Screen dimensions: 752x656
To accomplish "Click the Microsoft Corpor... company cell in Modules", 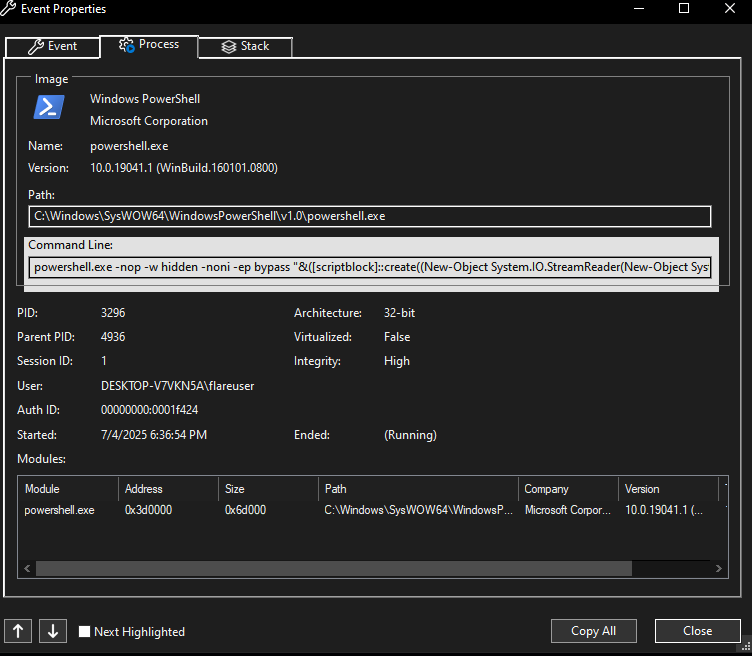I will click(567, 510).
